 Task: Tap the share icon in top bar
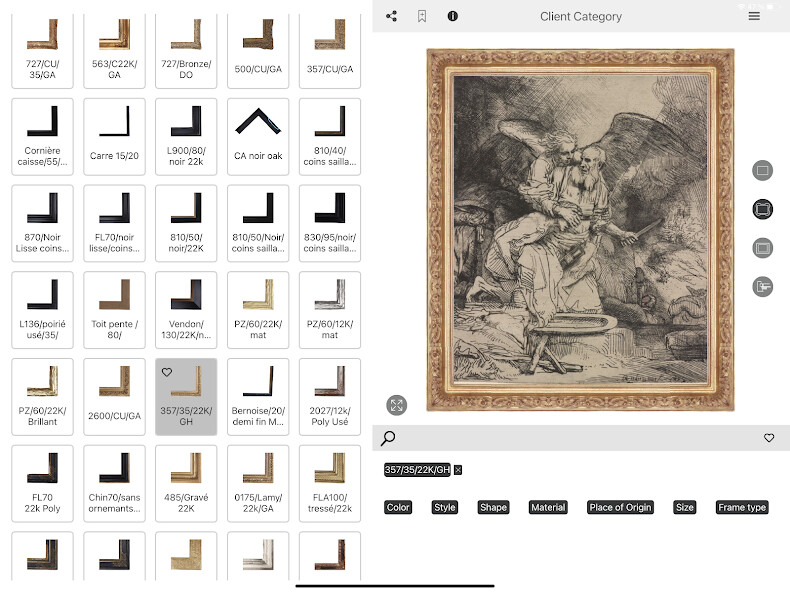click(x=391, y=16)
